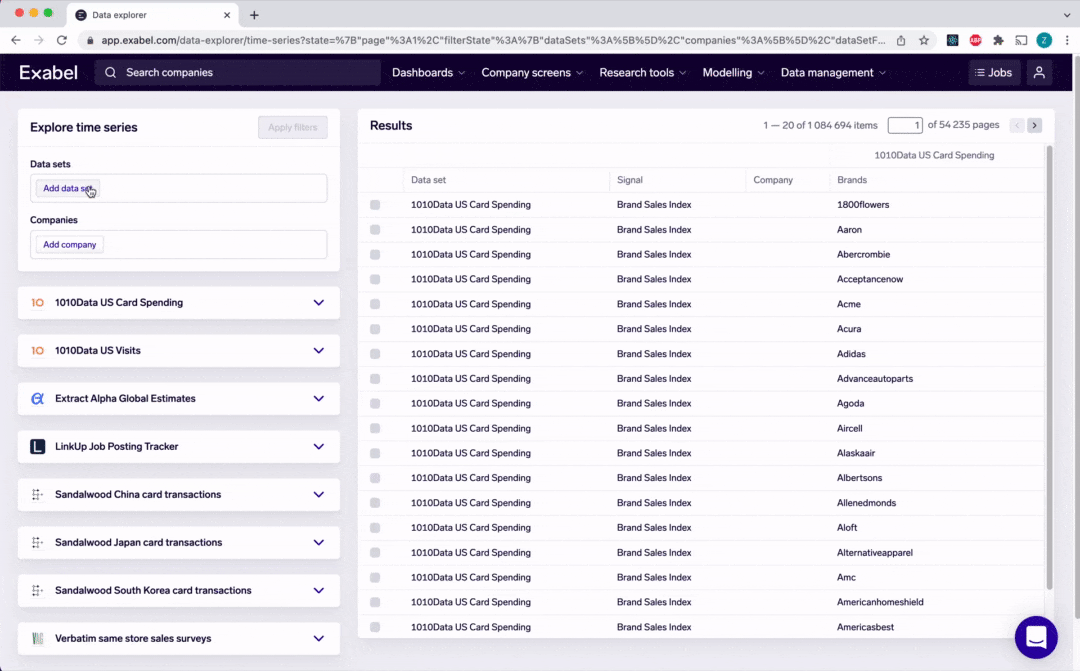Expand Sandalwood China card transactions chevron
This screenshot has width=1080, height=671.
click(x=319, y=495)
